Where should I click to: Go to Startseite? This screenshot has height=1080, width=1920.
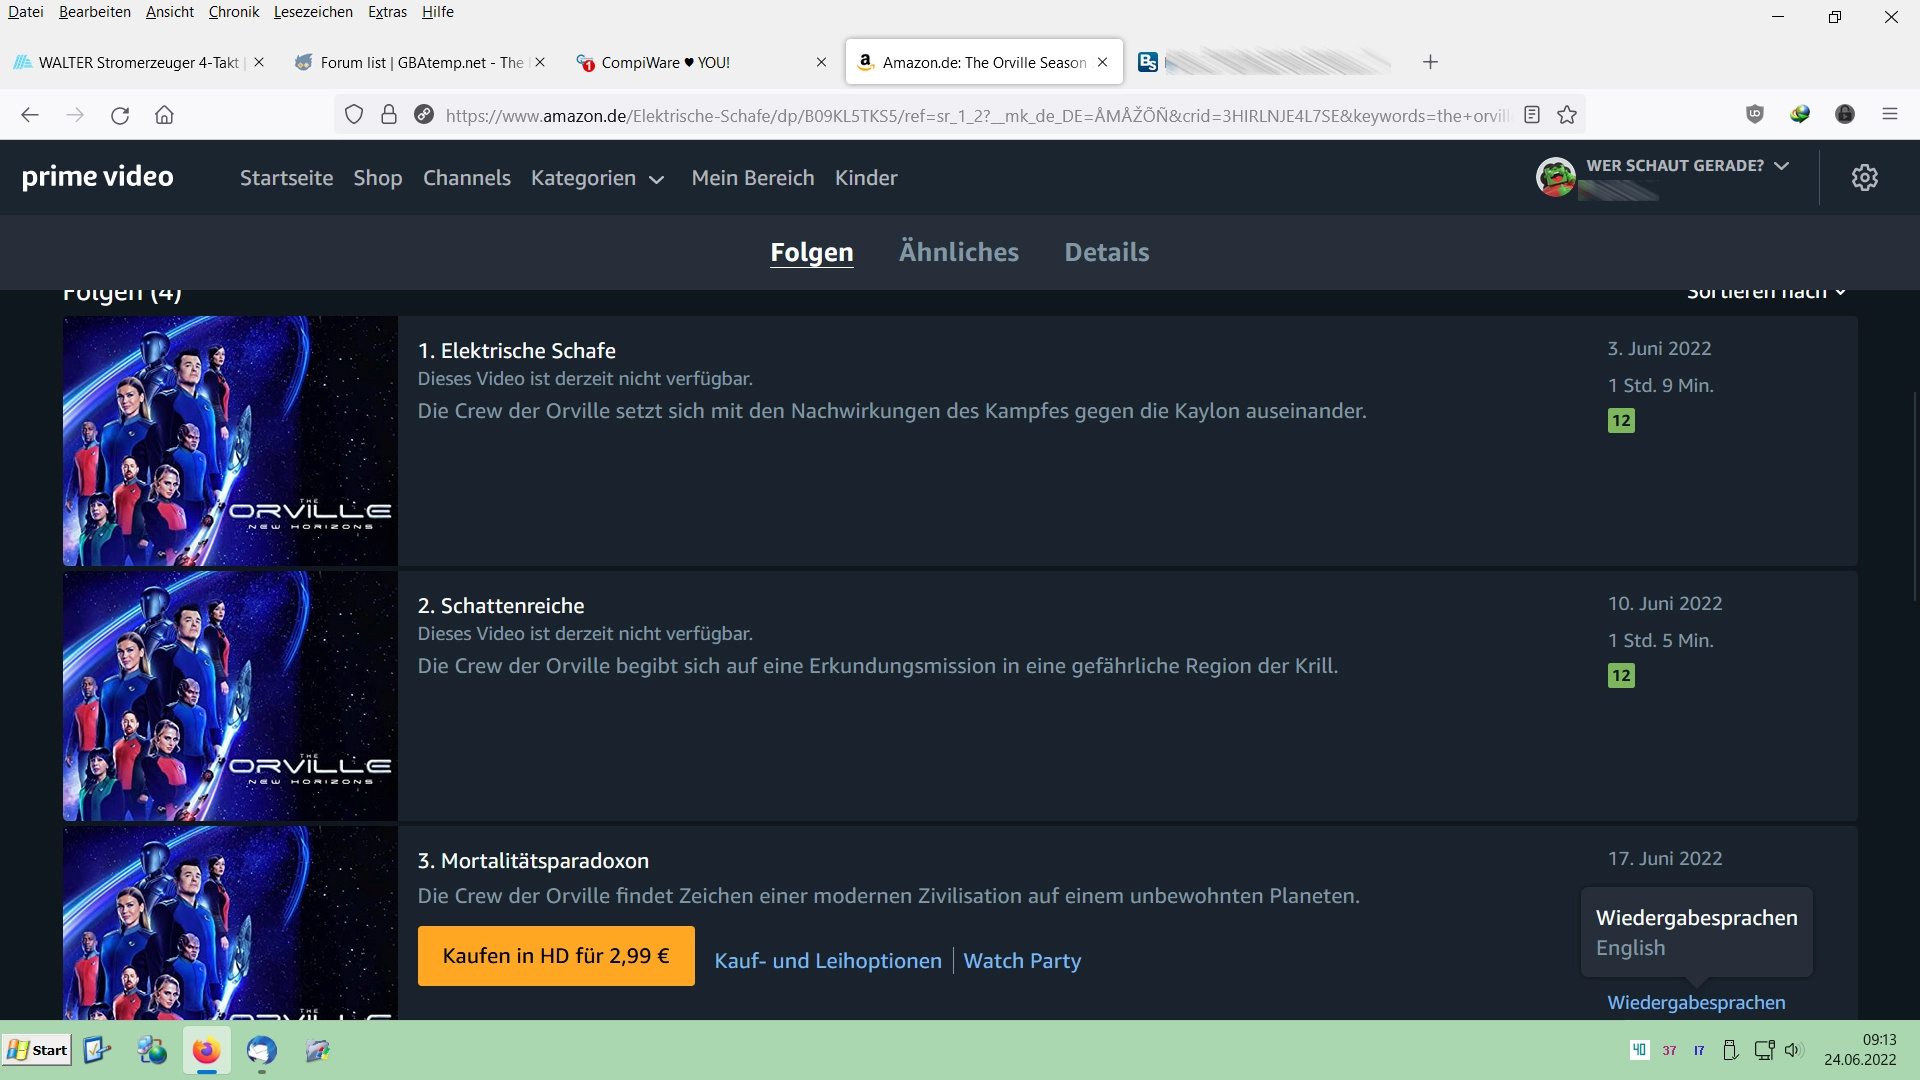click(286, 178)
